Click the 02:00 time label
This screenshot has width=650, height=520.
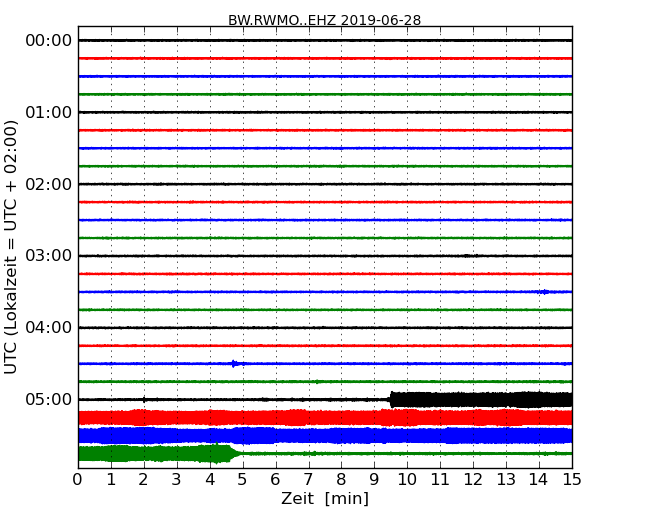(x=49, y=184)
